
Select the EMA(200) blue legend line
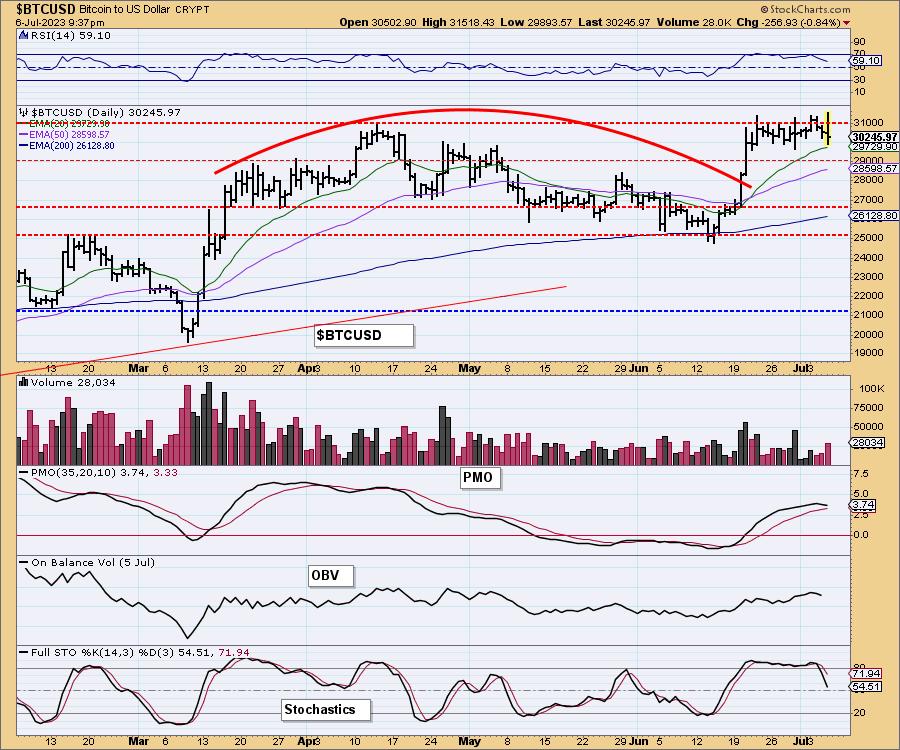coord(24,146)
